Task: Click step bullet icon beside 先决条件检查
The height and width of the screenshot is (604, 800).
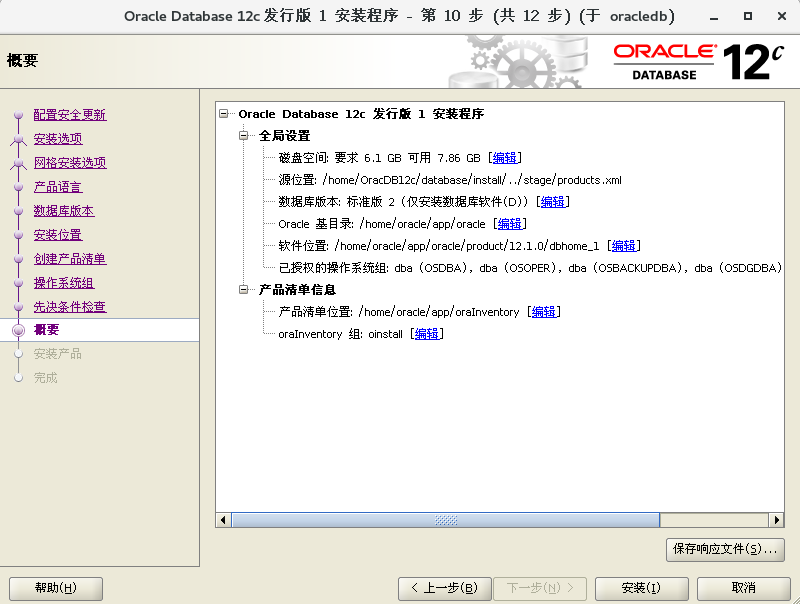Action: 18,307
